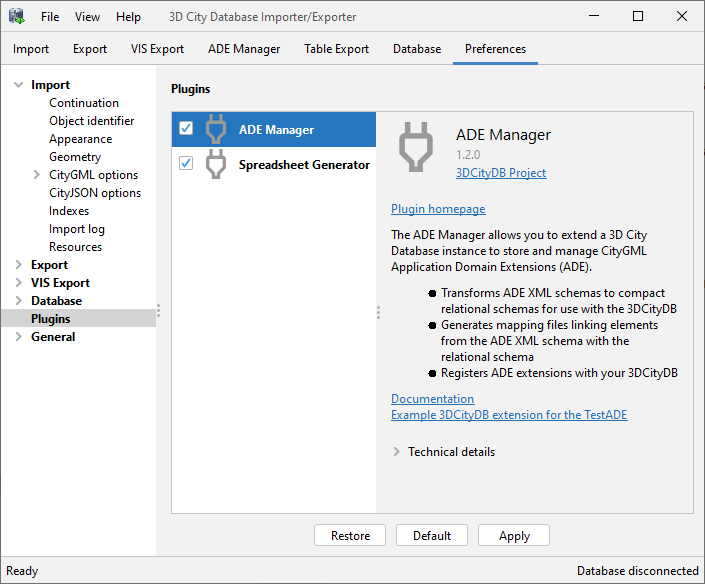Switch to the VIS Export tab
Image resolution: width=705 pixels, height=584 pixels.
(x=157, y=49)
